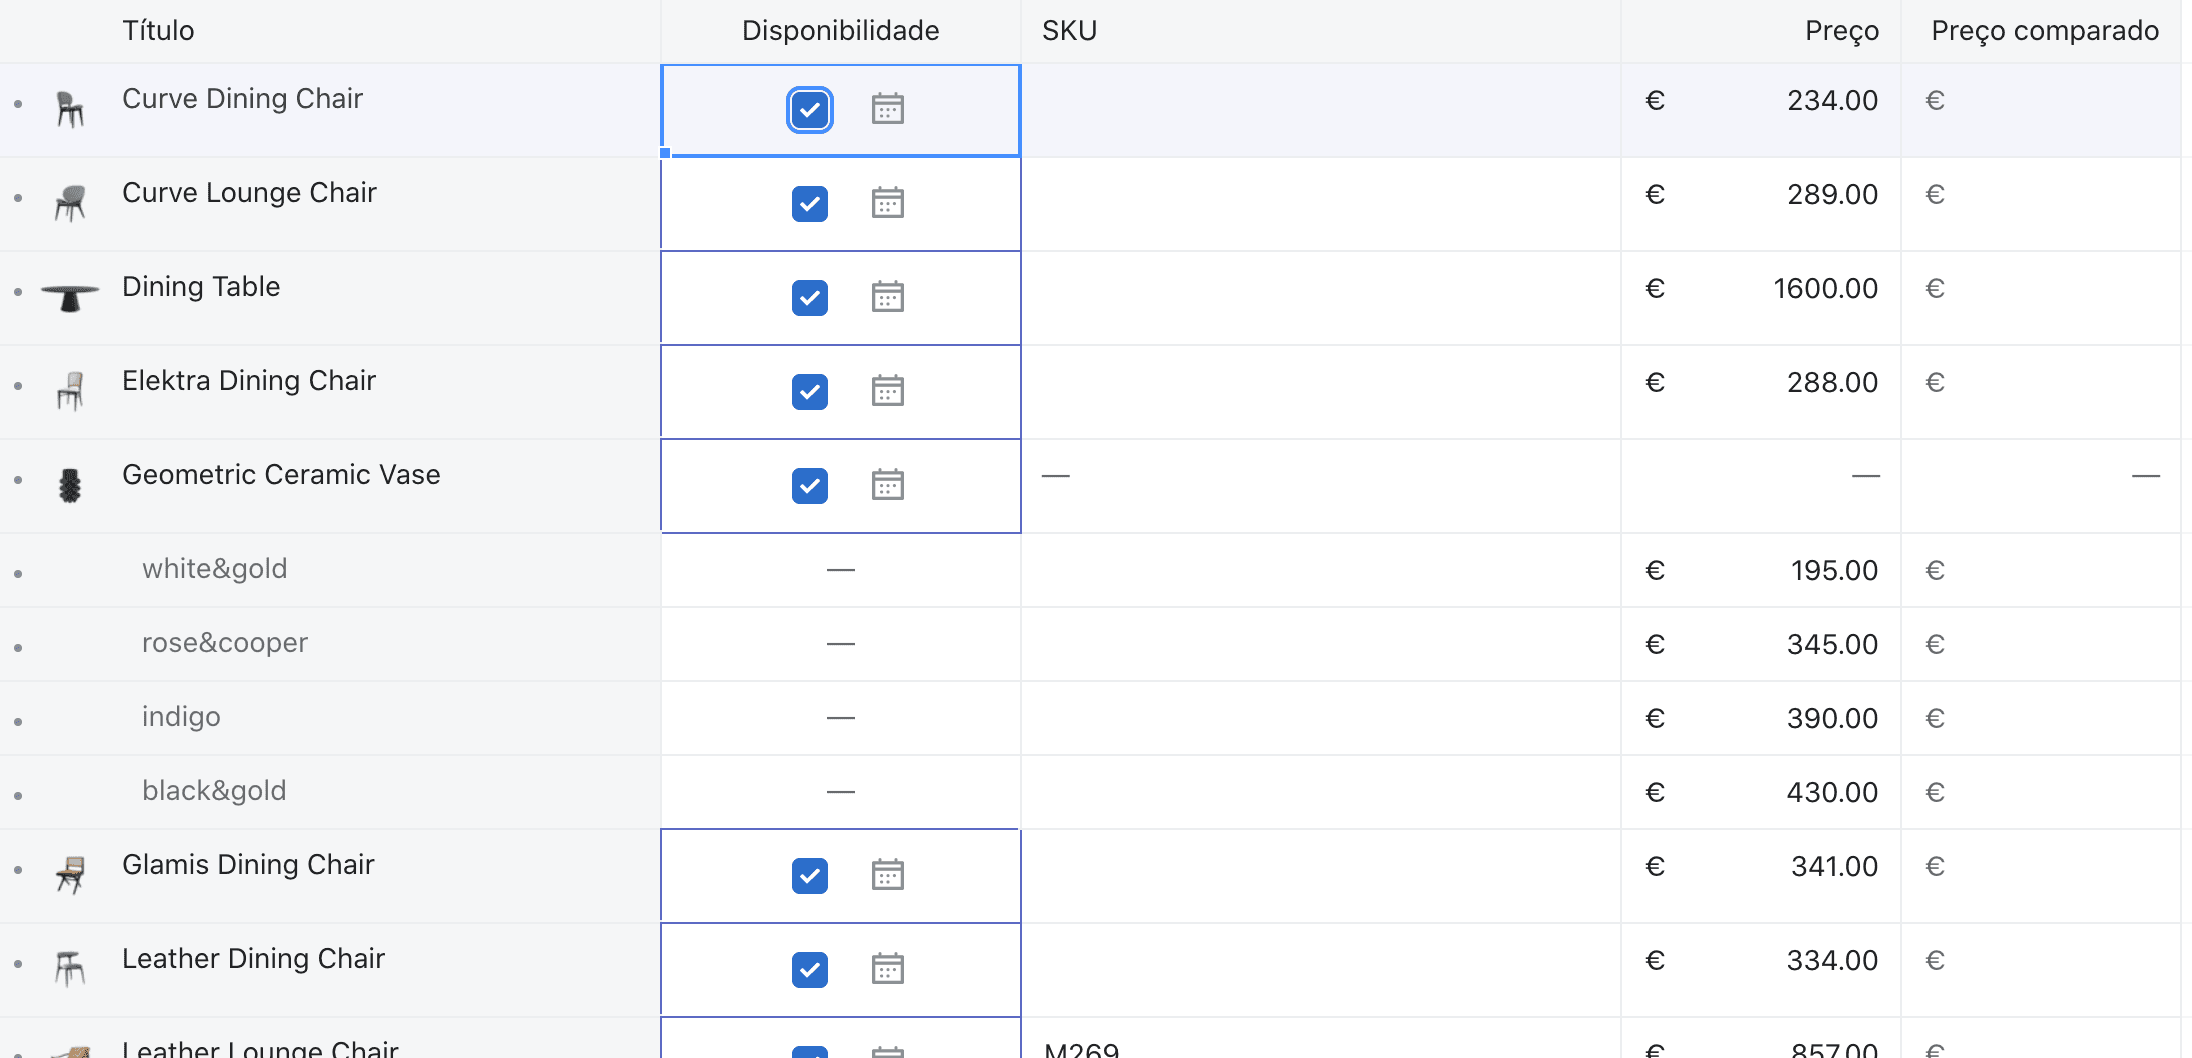Click the bullet beside white&gold variant
The width and height of the screenshot is (2192, 1058).
tap(22, 570)
